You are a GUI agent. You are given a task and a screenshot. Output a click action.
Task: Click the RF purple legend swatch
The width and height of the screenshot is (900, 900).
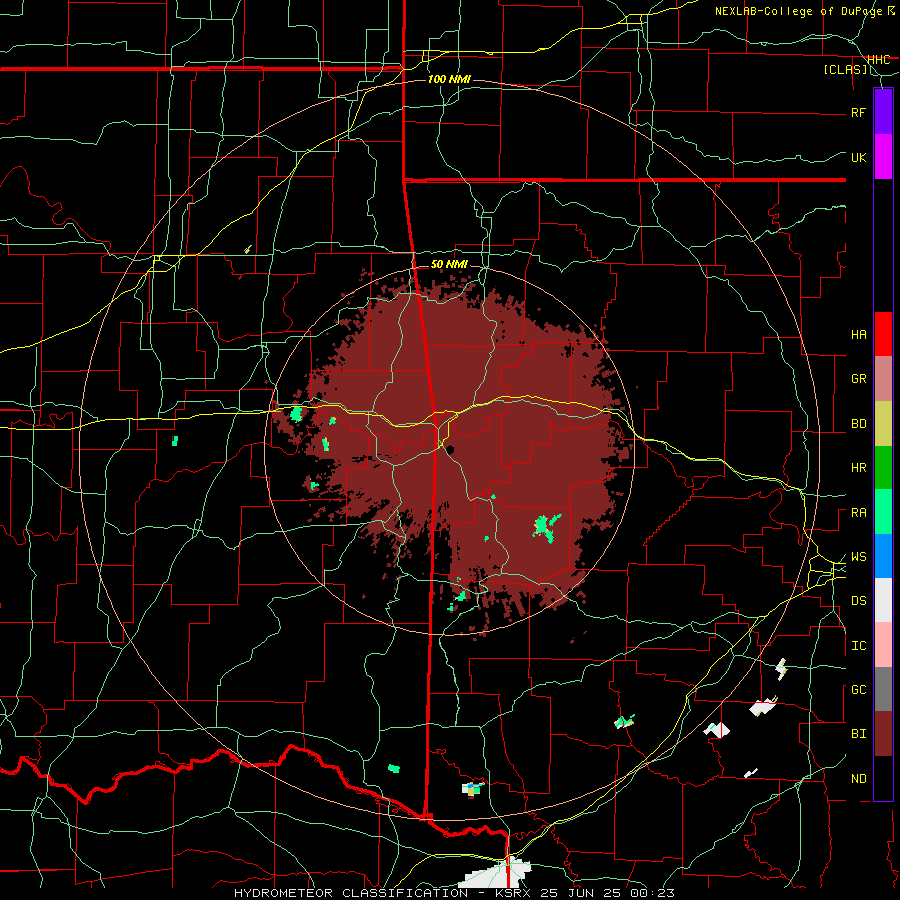point(883,112)
